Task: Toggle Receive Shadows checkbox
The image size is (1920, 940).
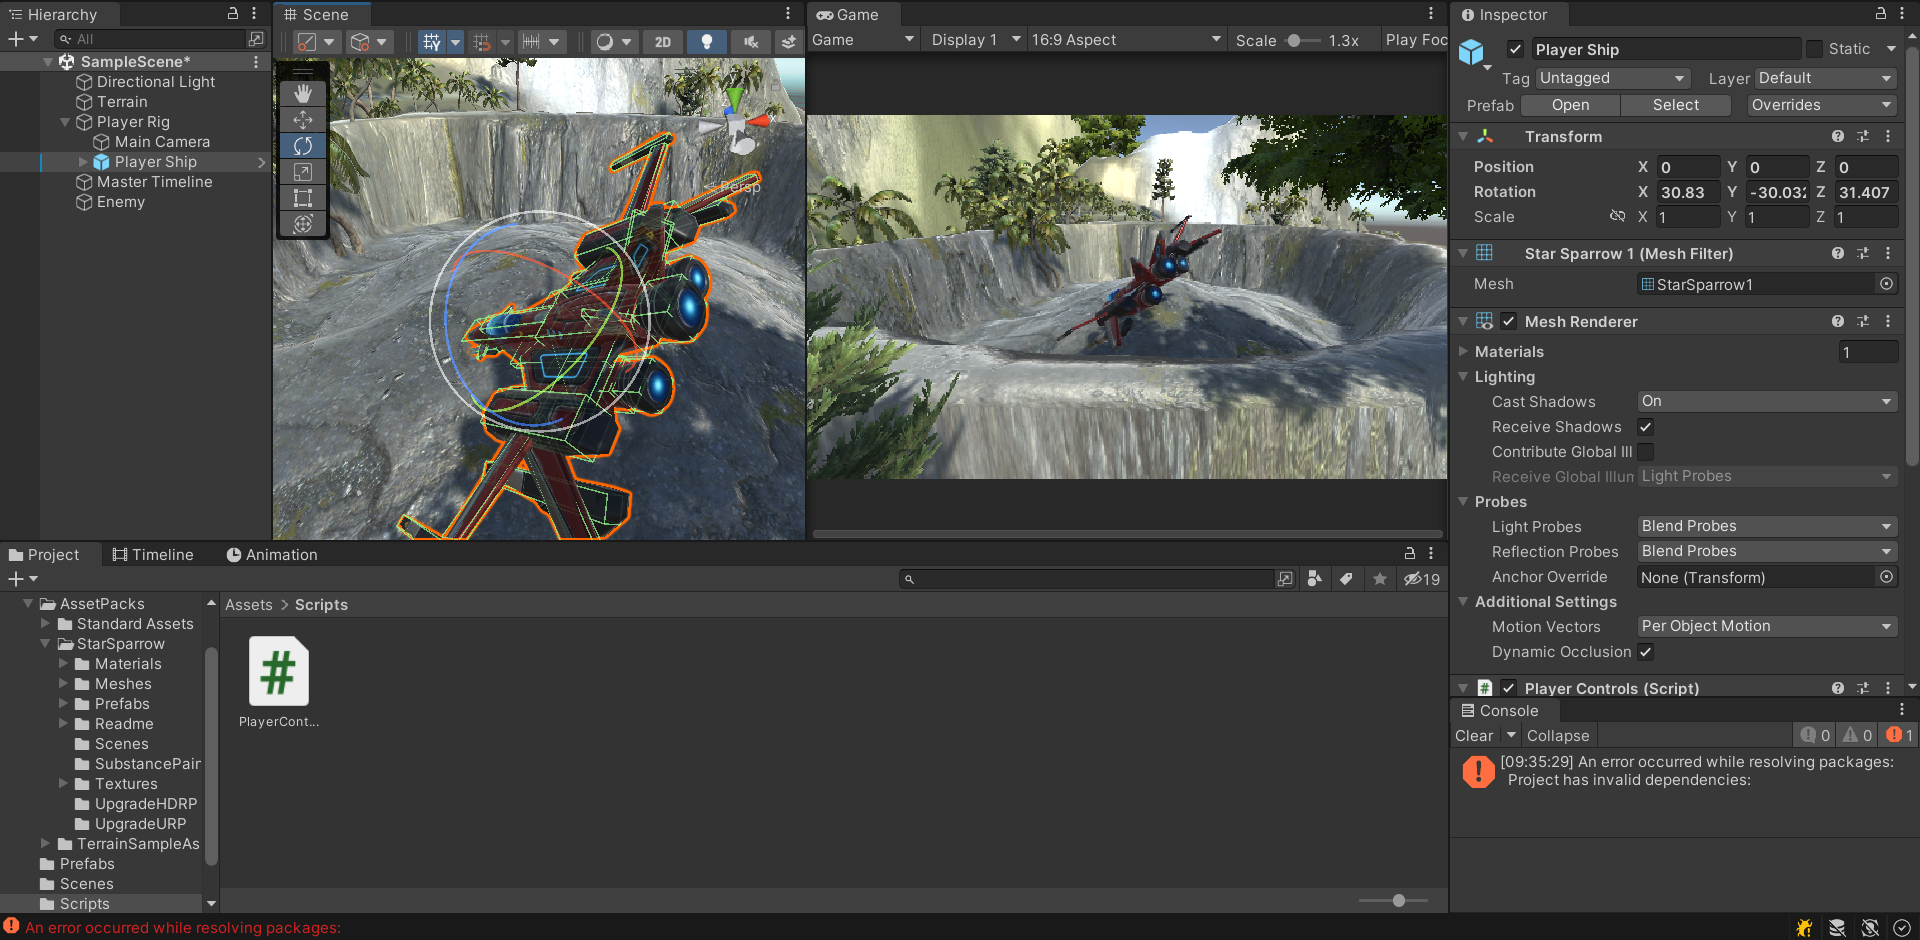Action: click(1645, 427)
